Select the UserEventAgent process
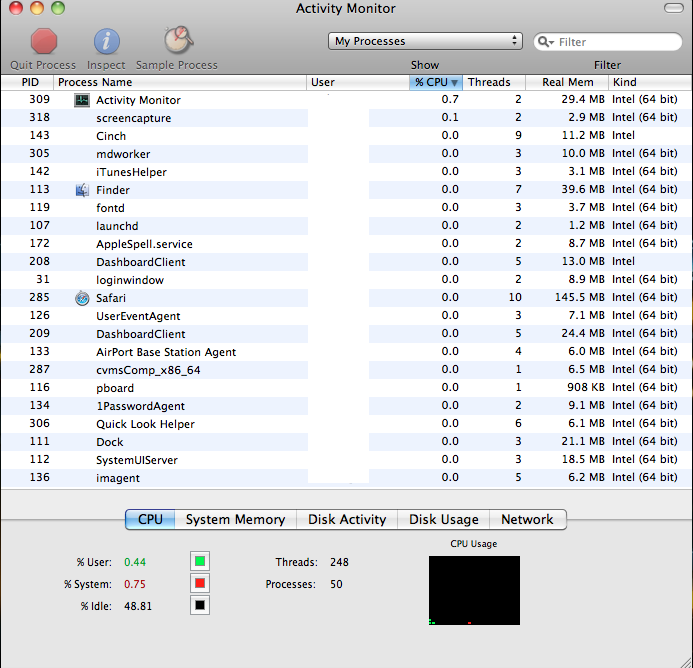The width and height of the screenshot is (693, 668). [346, 316]
